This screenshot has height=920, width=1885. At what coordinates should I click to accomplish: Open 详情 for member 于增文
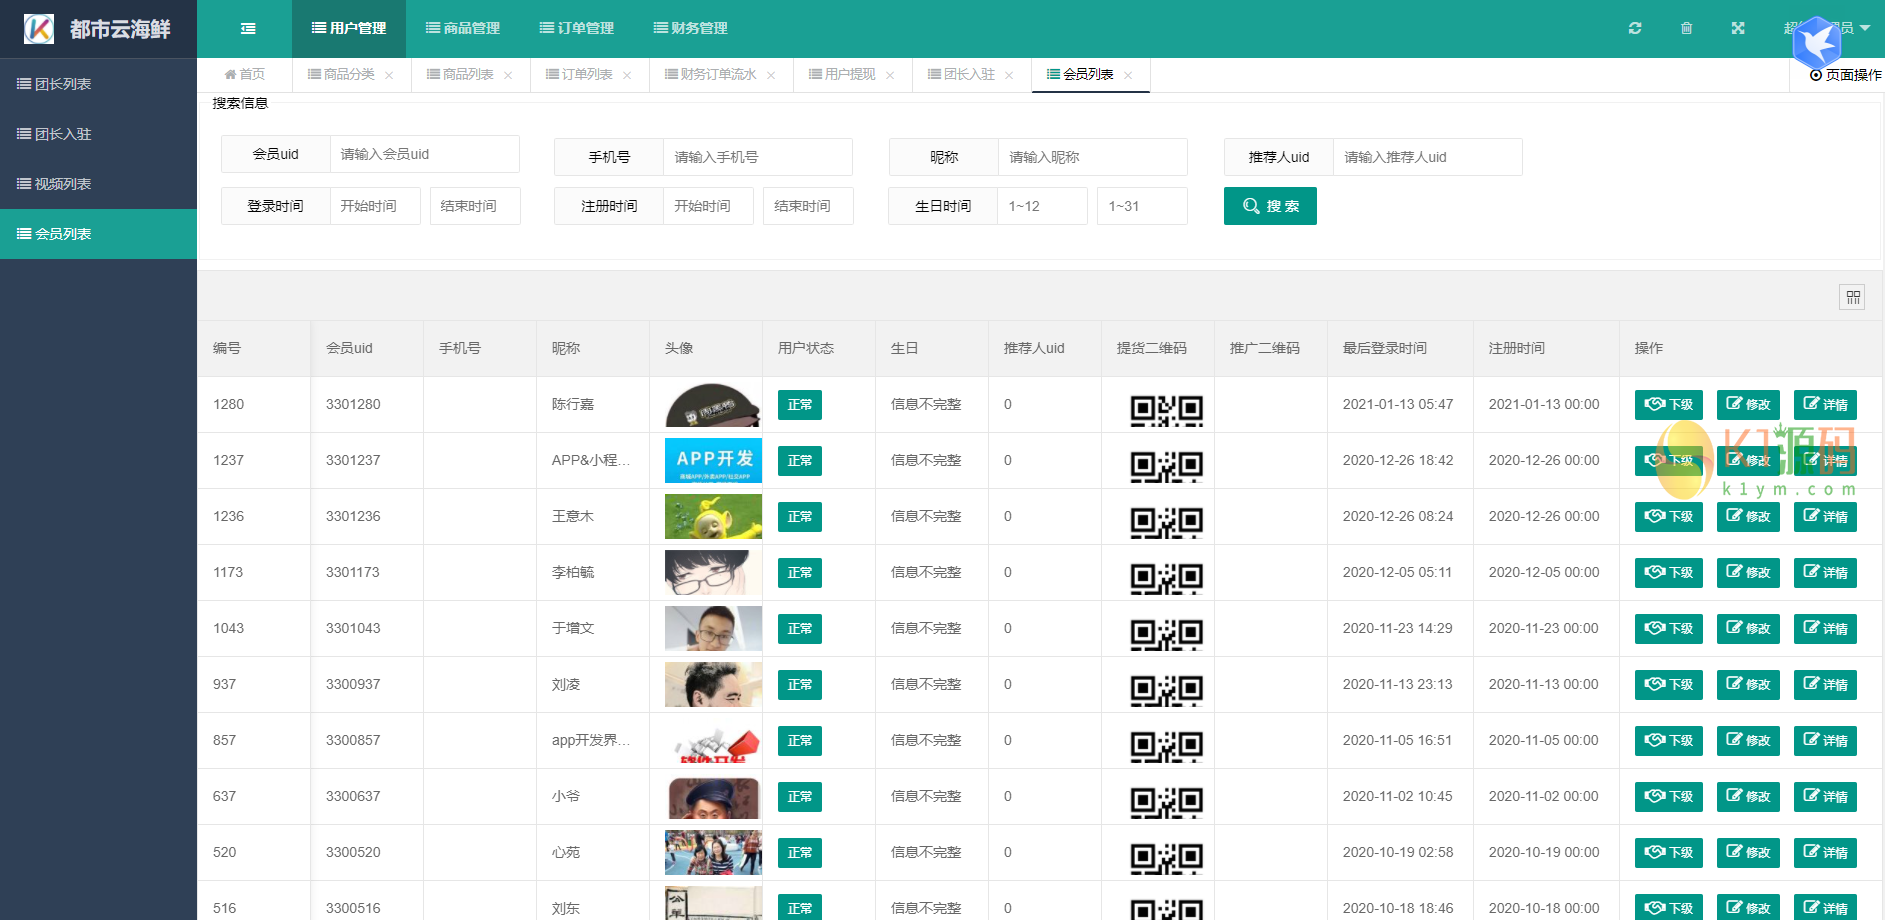point(1825,629)
